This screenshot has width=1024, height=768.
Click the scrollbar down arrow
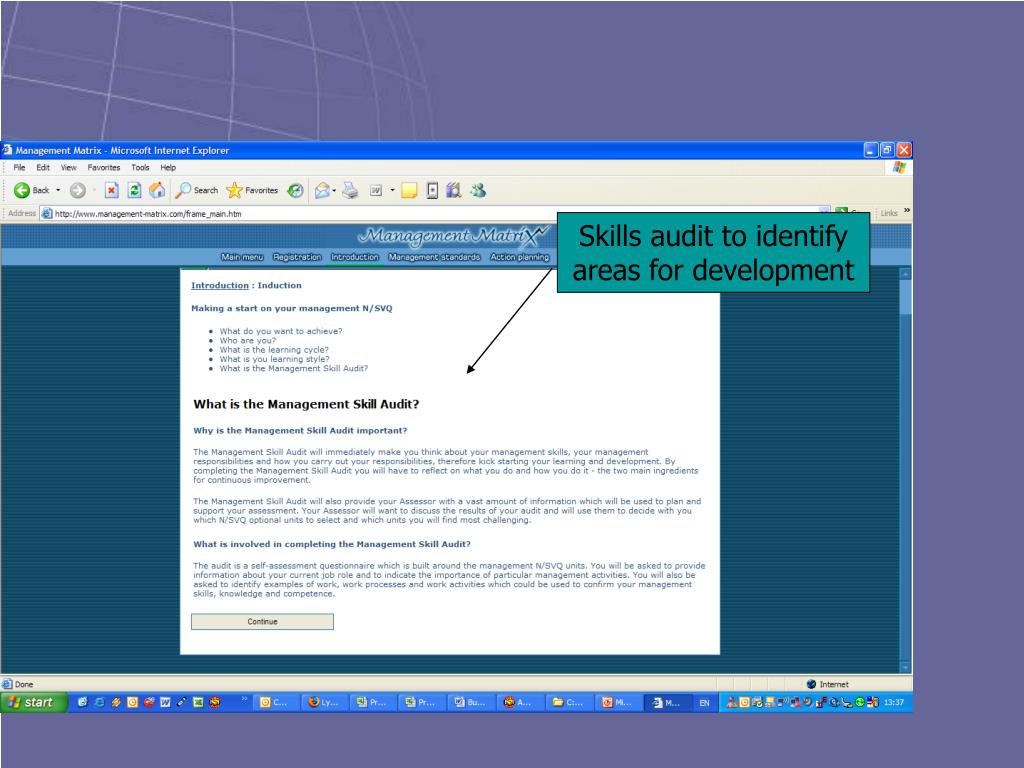click(x=905, y=667)
